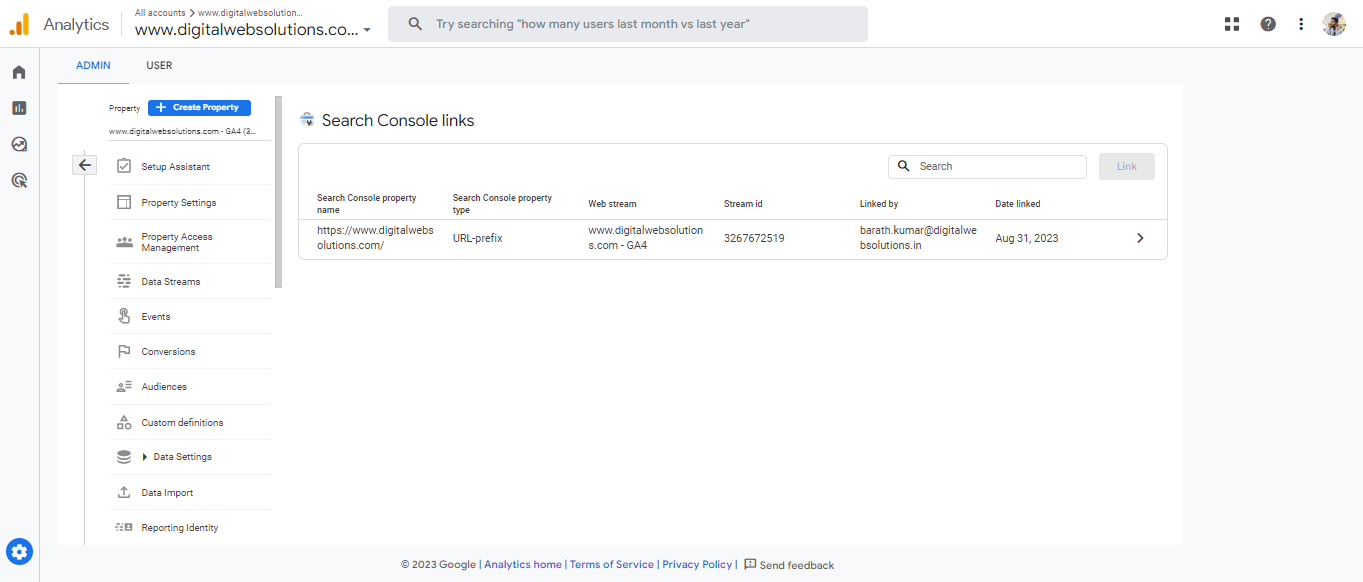
Task: Click the property column vertical scrollbar
Action: point(279,192)
